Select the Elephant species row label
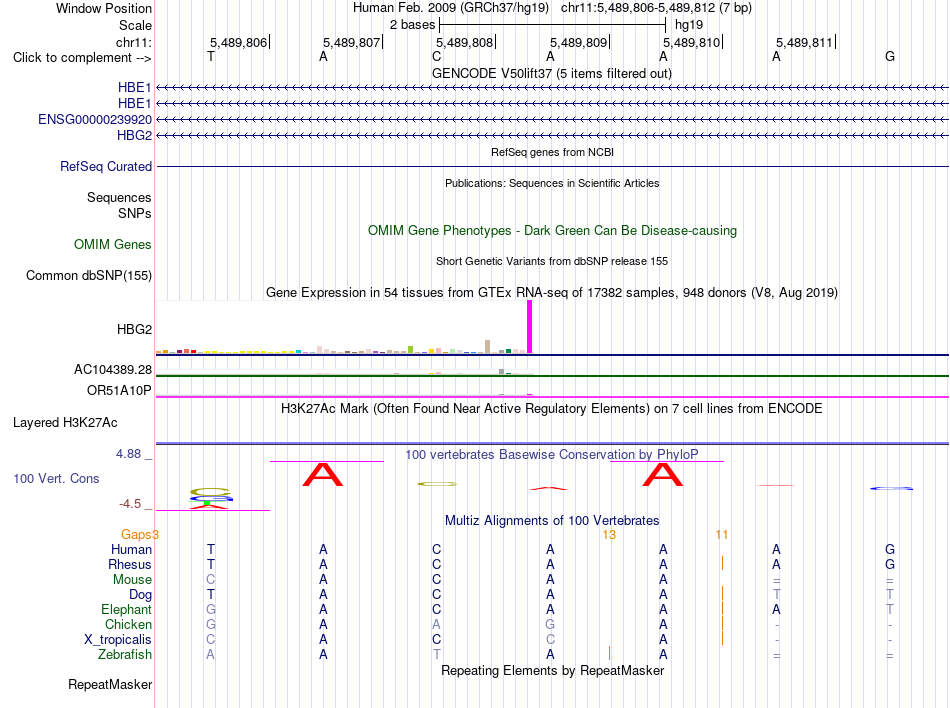 pyautogui.click(x=126, y=609)
